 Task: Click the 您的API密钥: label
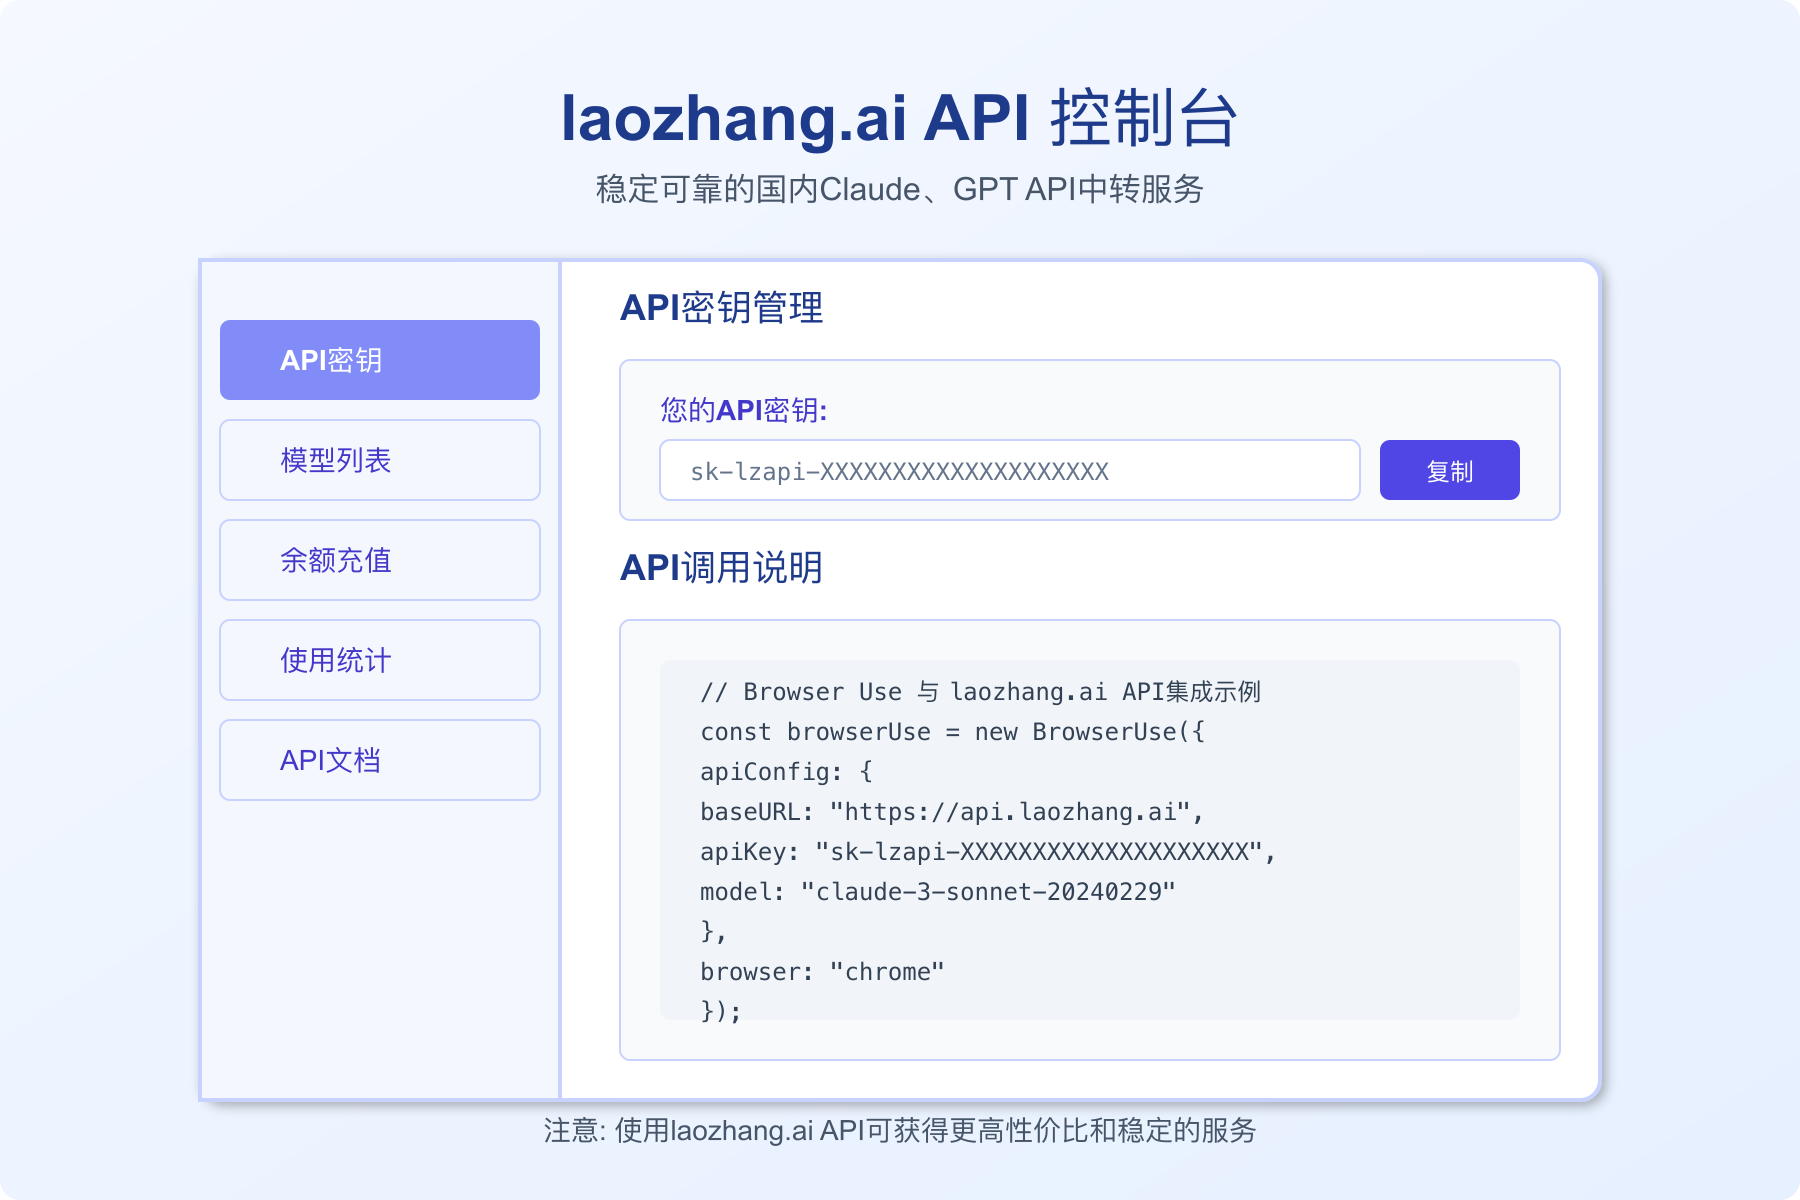click(744, 410)
